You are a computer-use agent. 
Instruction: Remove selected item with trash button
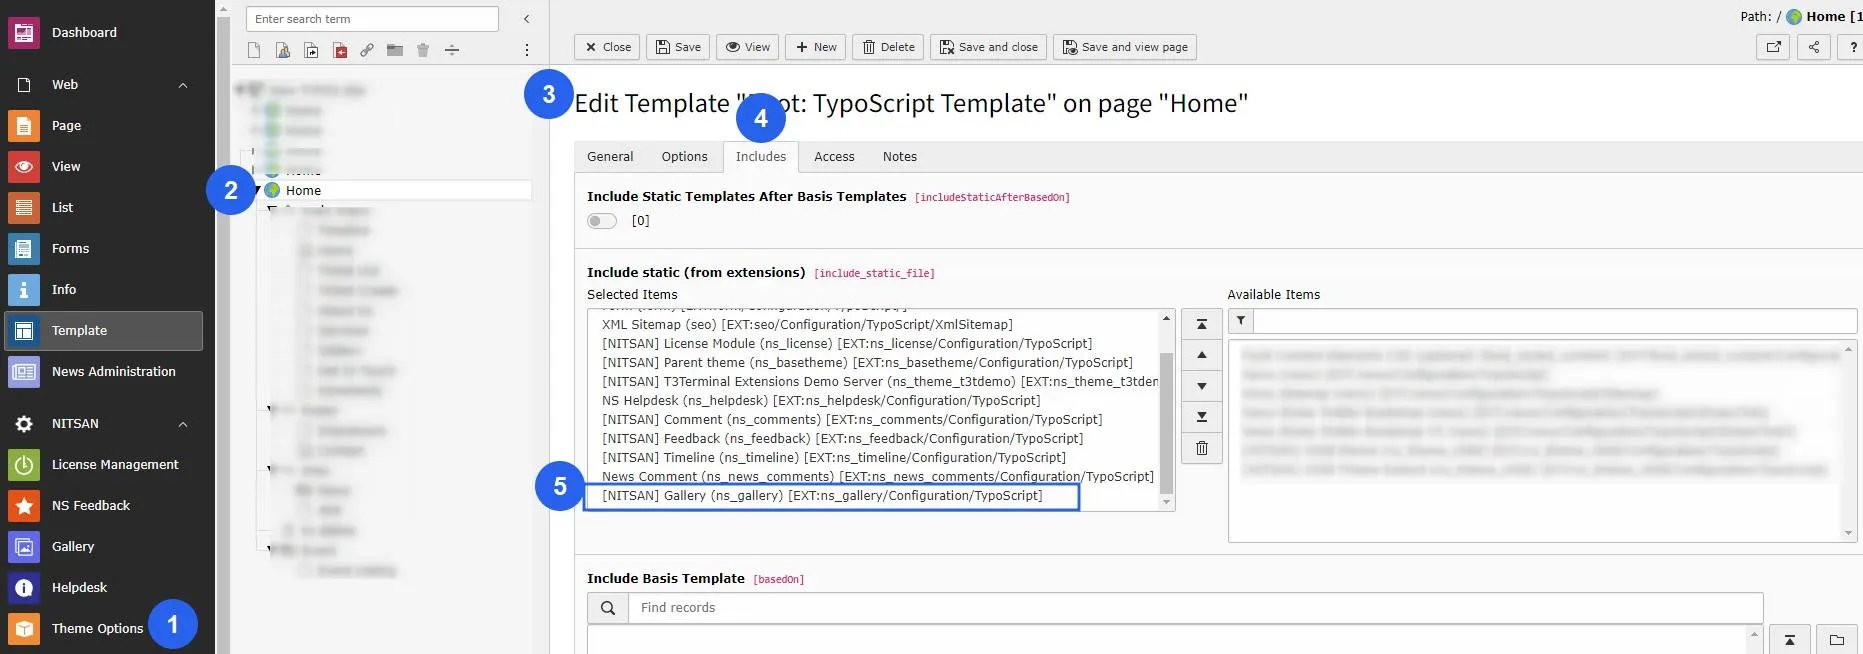click(1202, 449)
